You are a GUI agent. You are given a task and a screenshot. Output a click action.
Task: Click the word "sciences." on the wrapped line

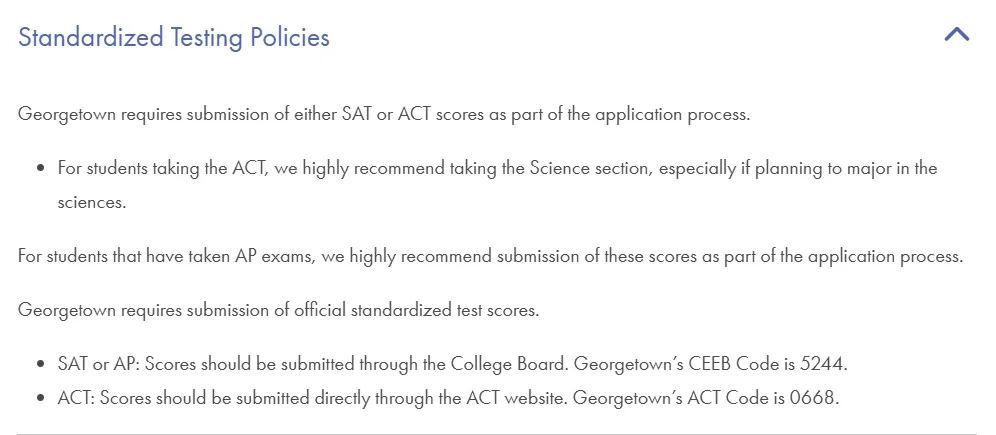(91, 203)
